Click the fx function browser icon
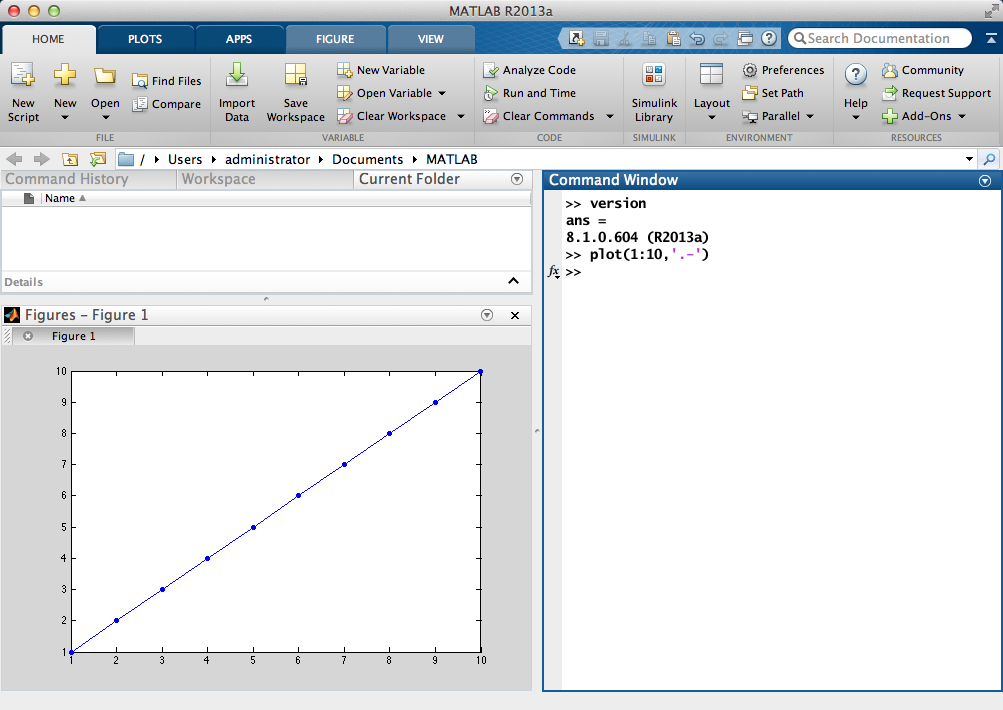This screenshot has height=710, width=1003. 554,272
